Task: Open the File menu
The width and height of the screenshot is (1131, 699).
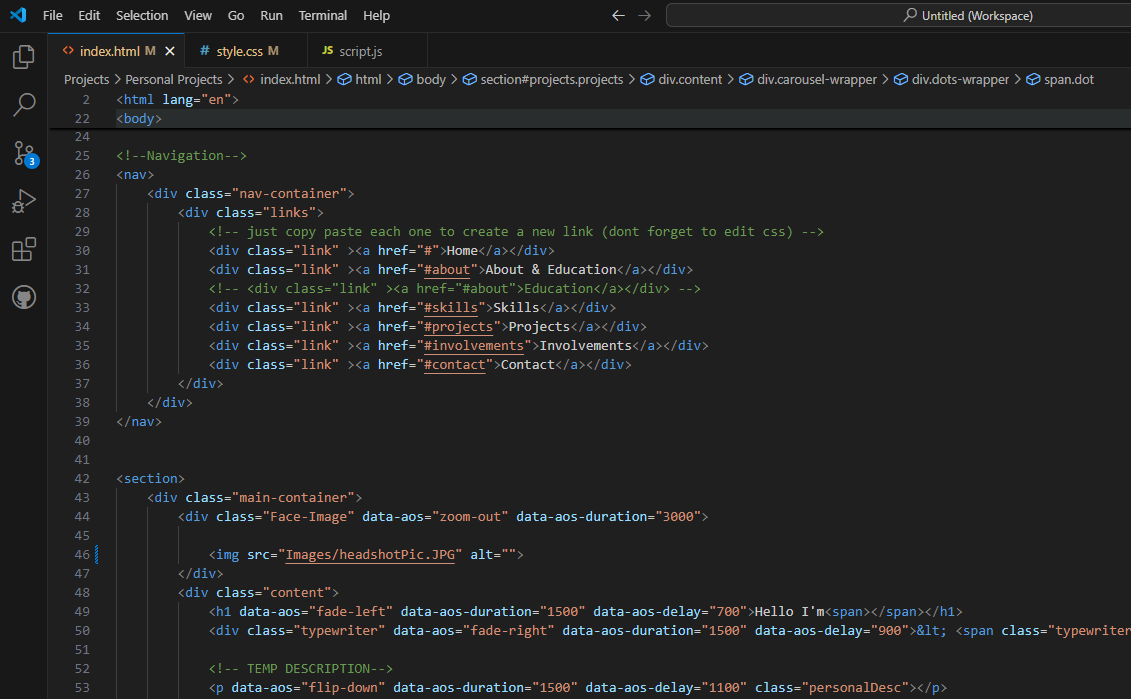Action: [x=53, y=15]
